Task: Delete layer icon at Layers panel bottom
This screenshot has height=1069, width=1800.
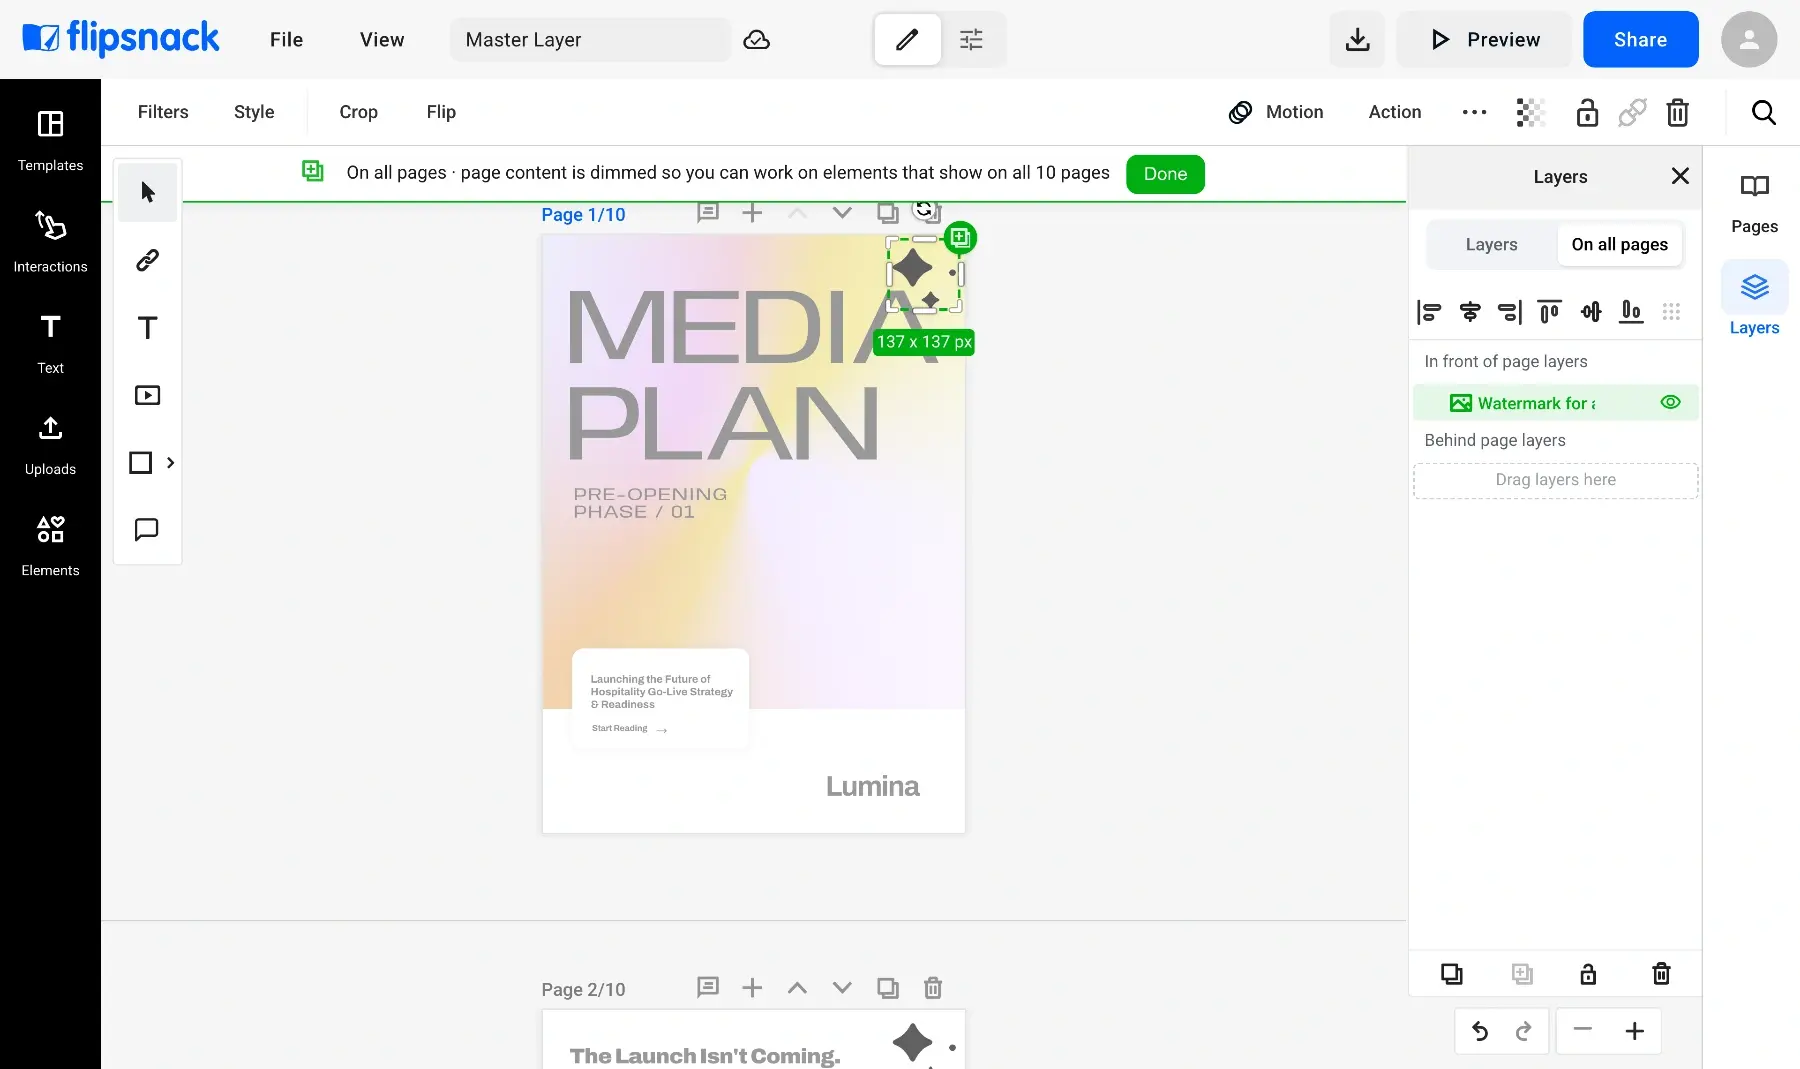Action: click(1661, 974)
